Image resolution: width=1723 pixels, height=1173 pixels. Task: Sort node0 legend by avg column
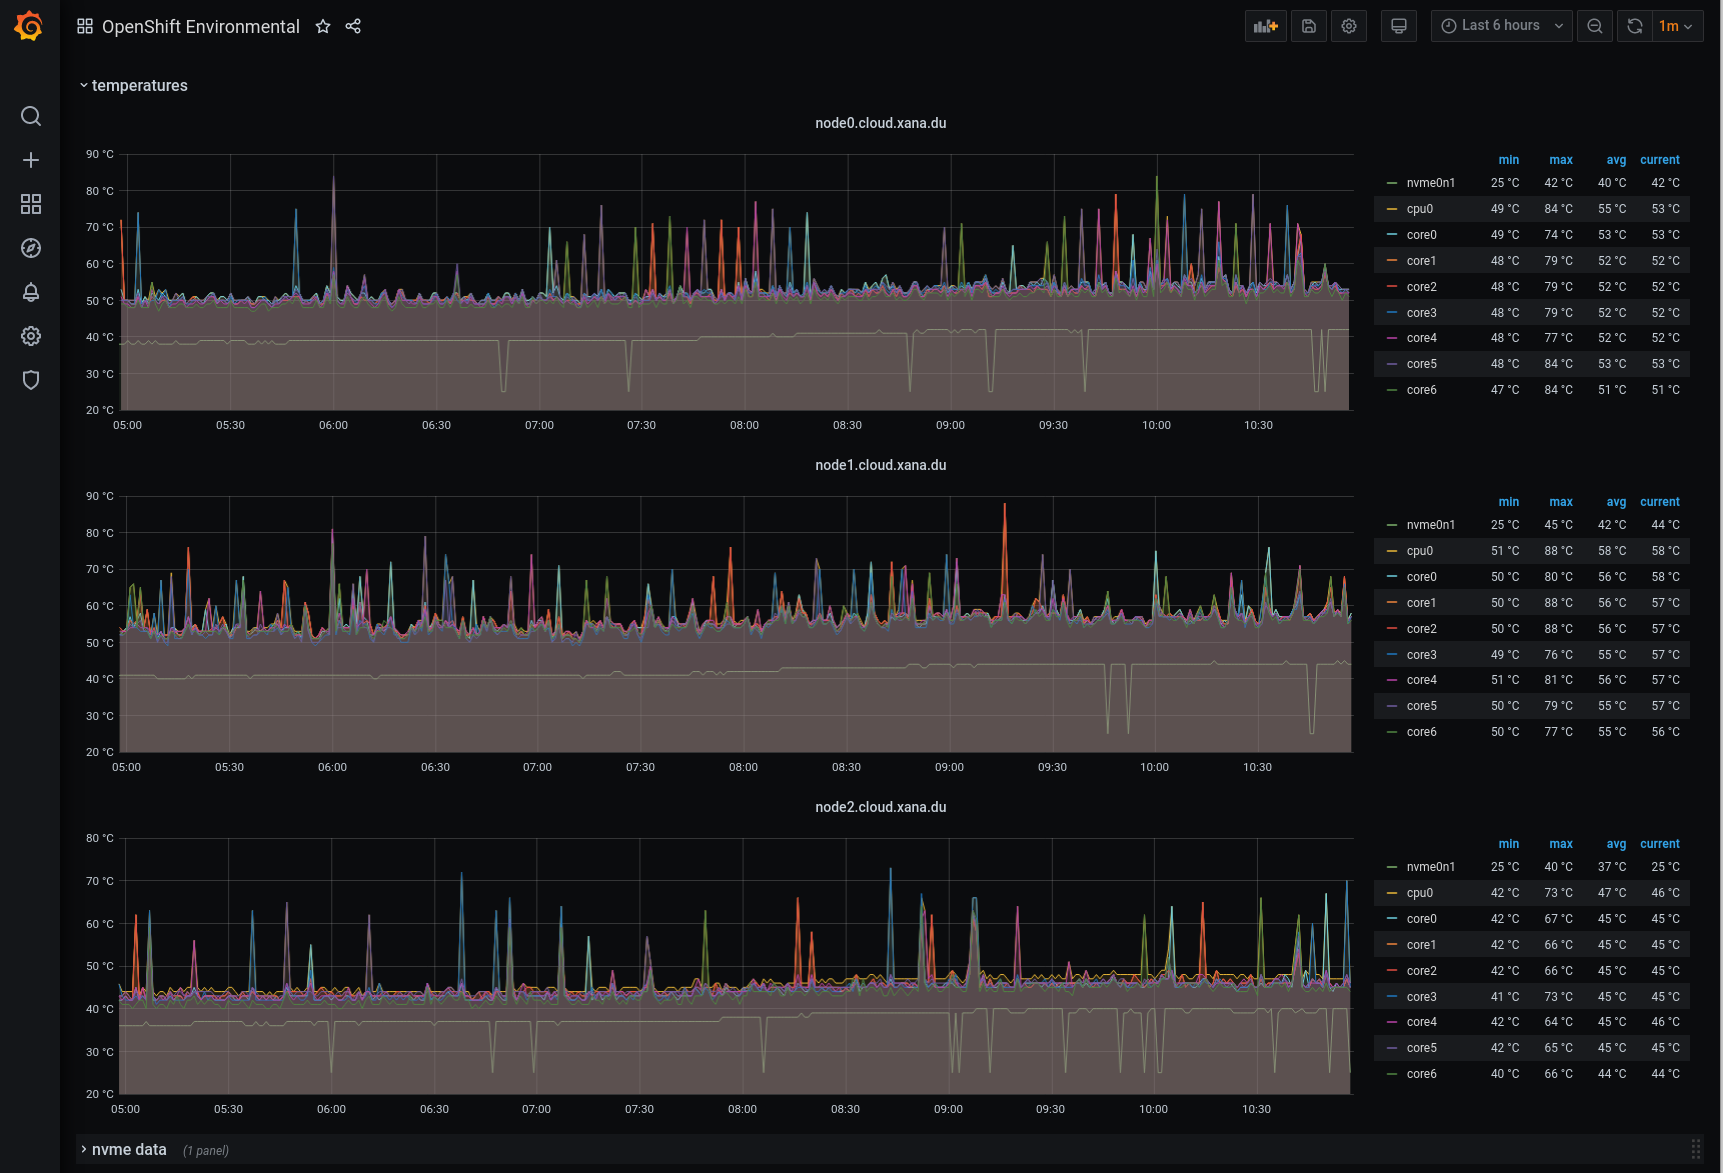click(1616, 160)
